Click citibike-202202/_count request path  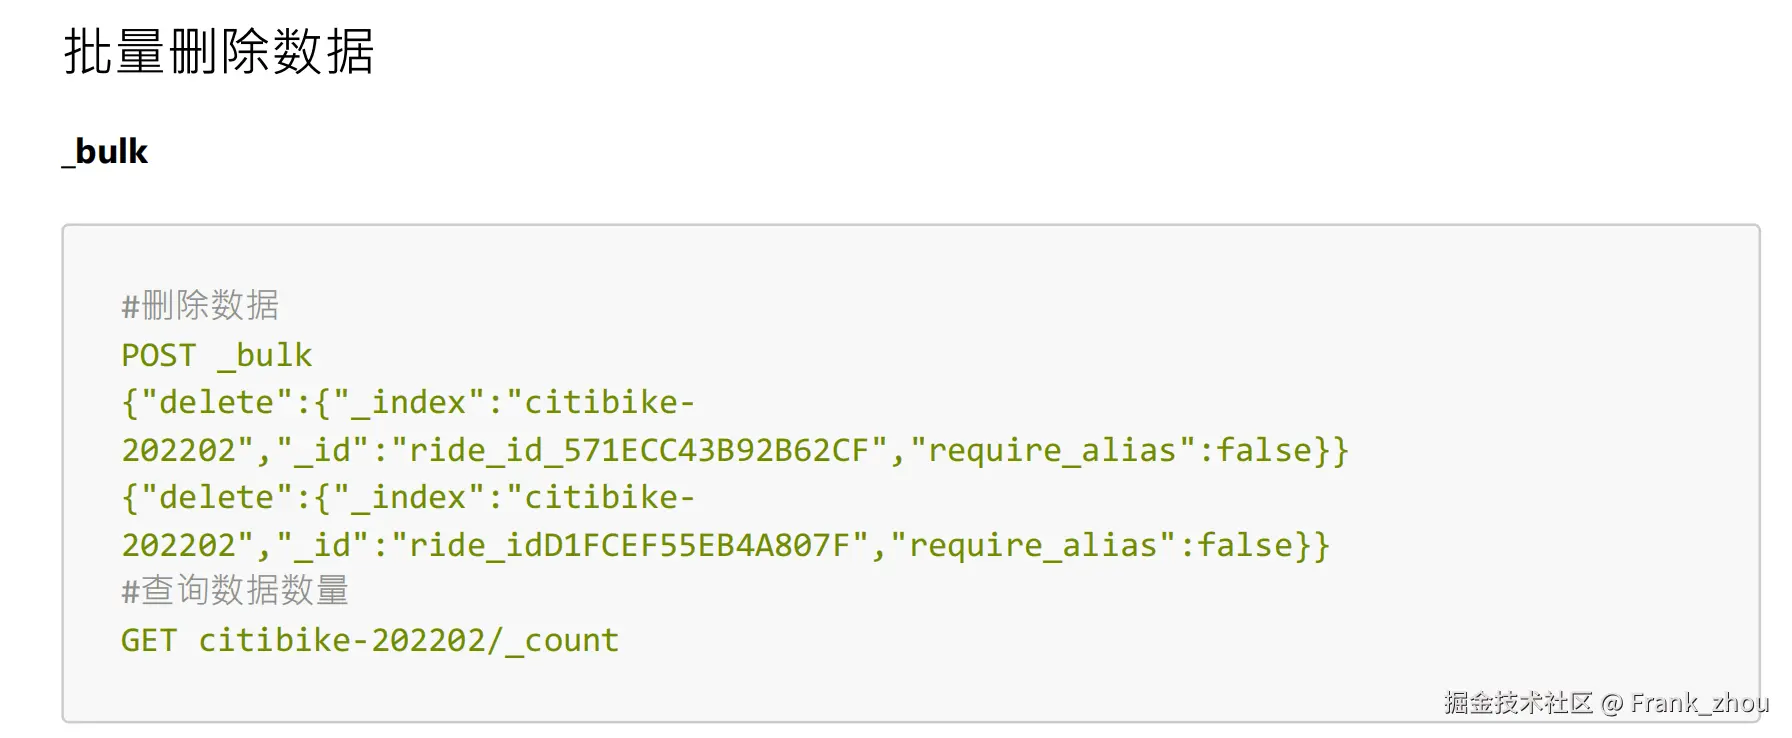coord(408,640)
